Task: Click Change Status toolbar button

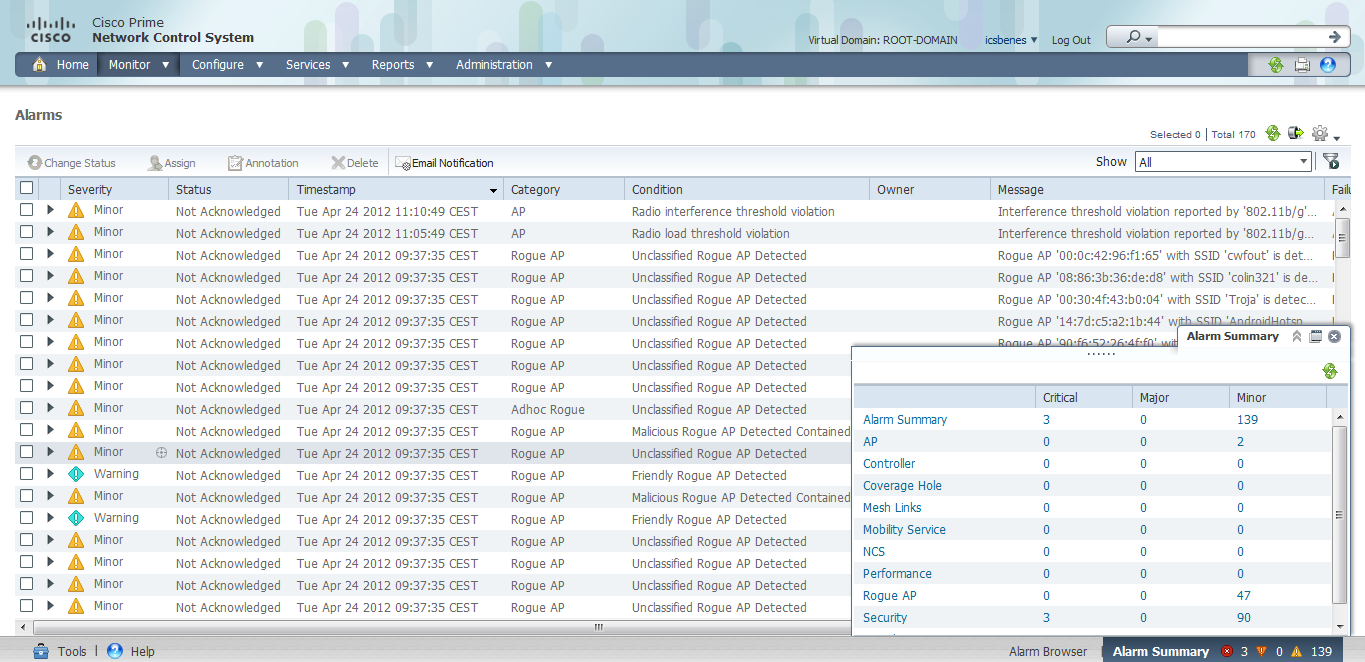Action: tap(71, 163)
